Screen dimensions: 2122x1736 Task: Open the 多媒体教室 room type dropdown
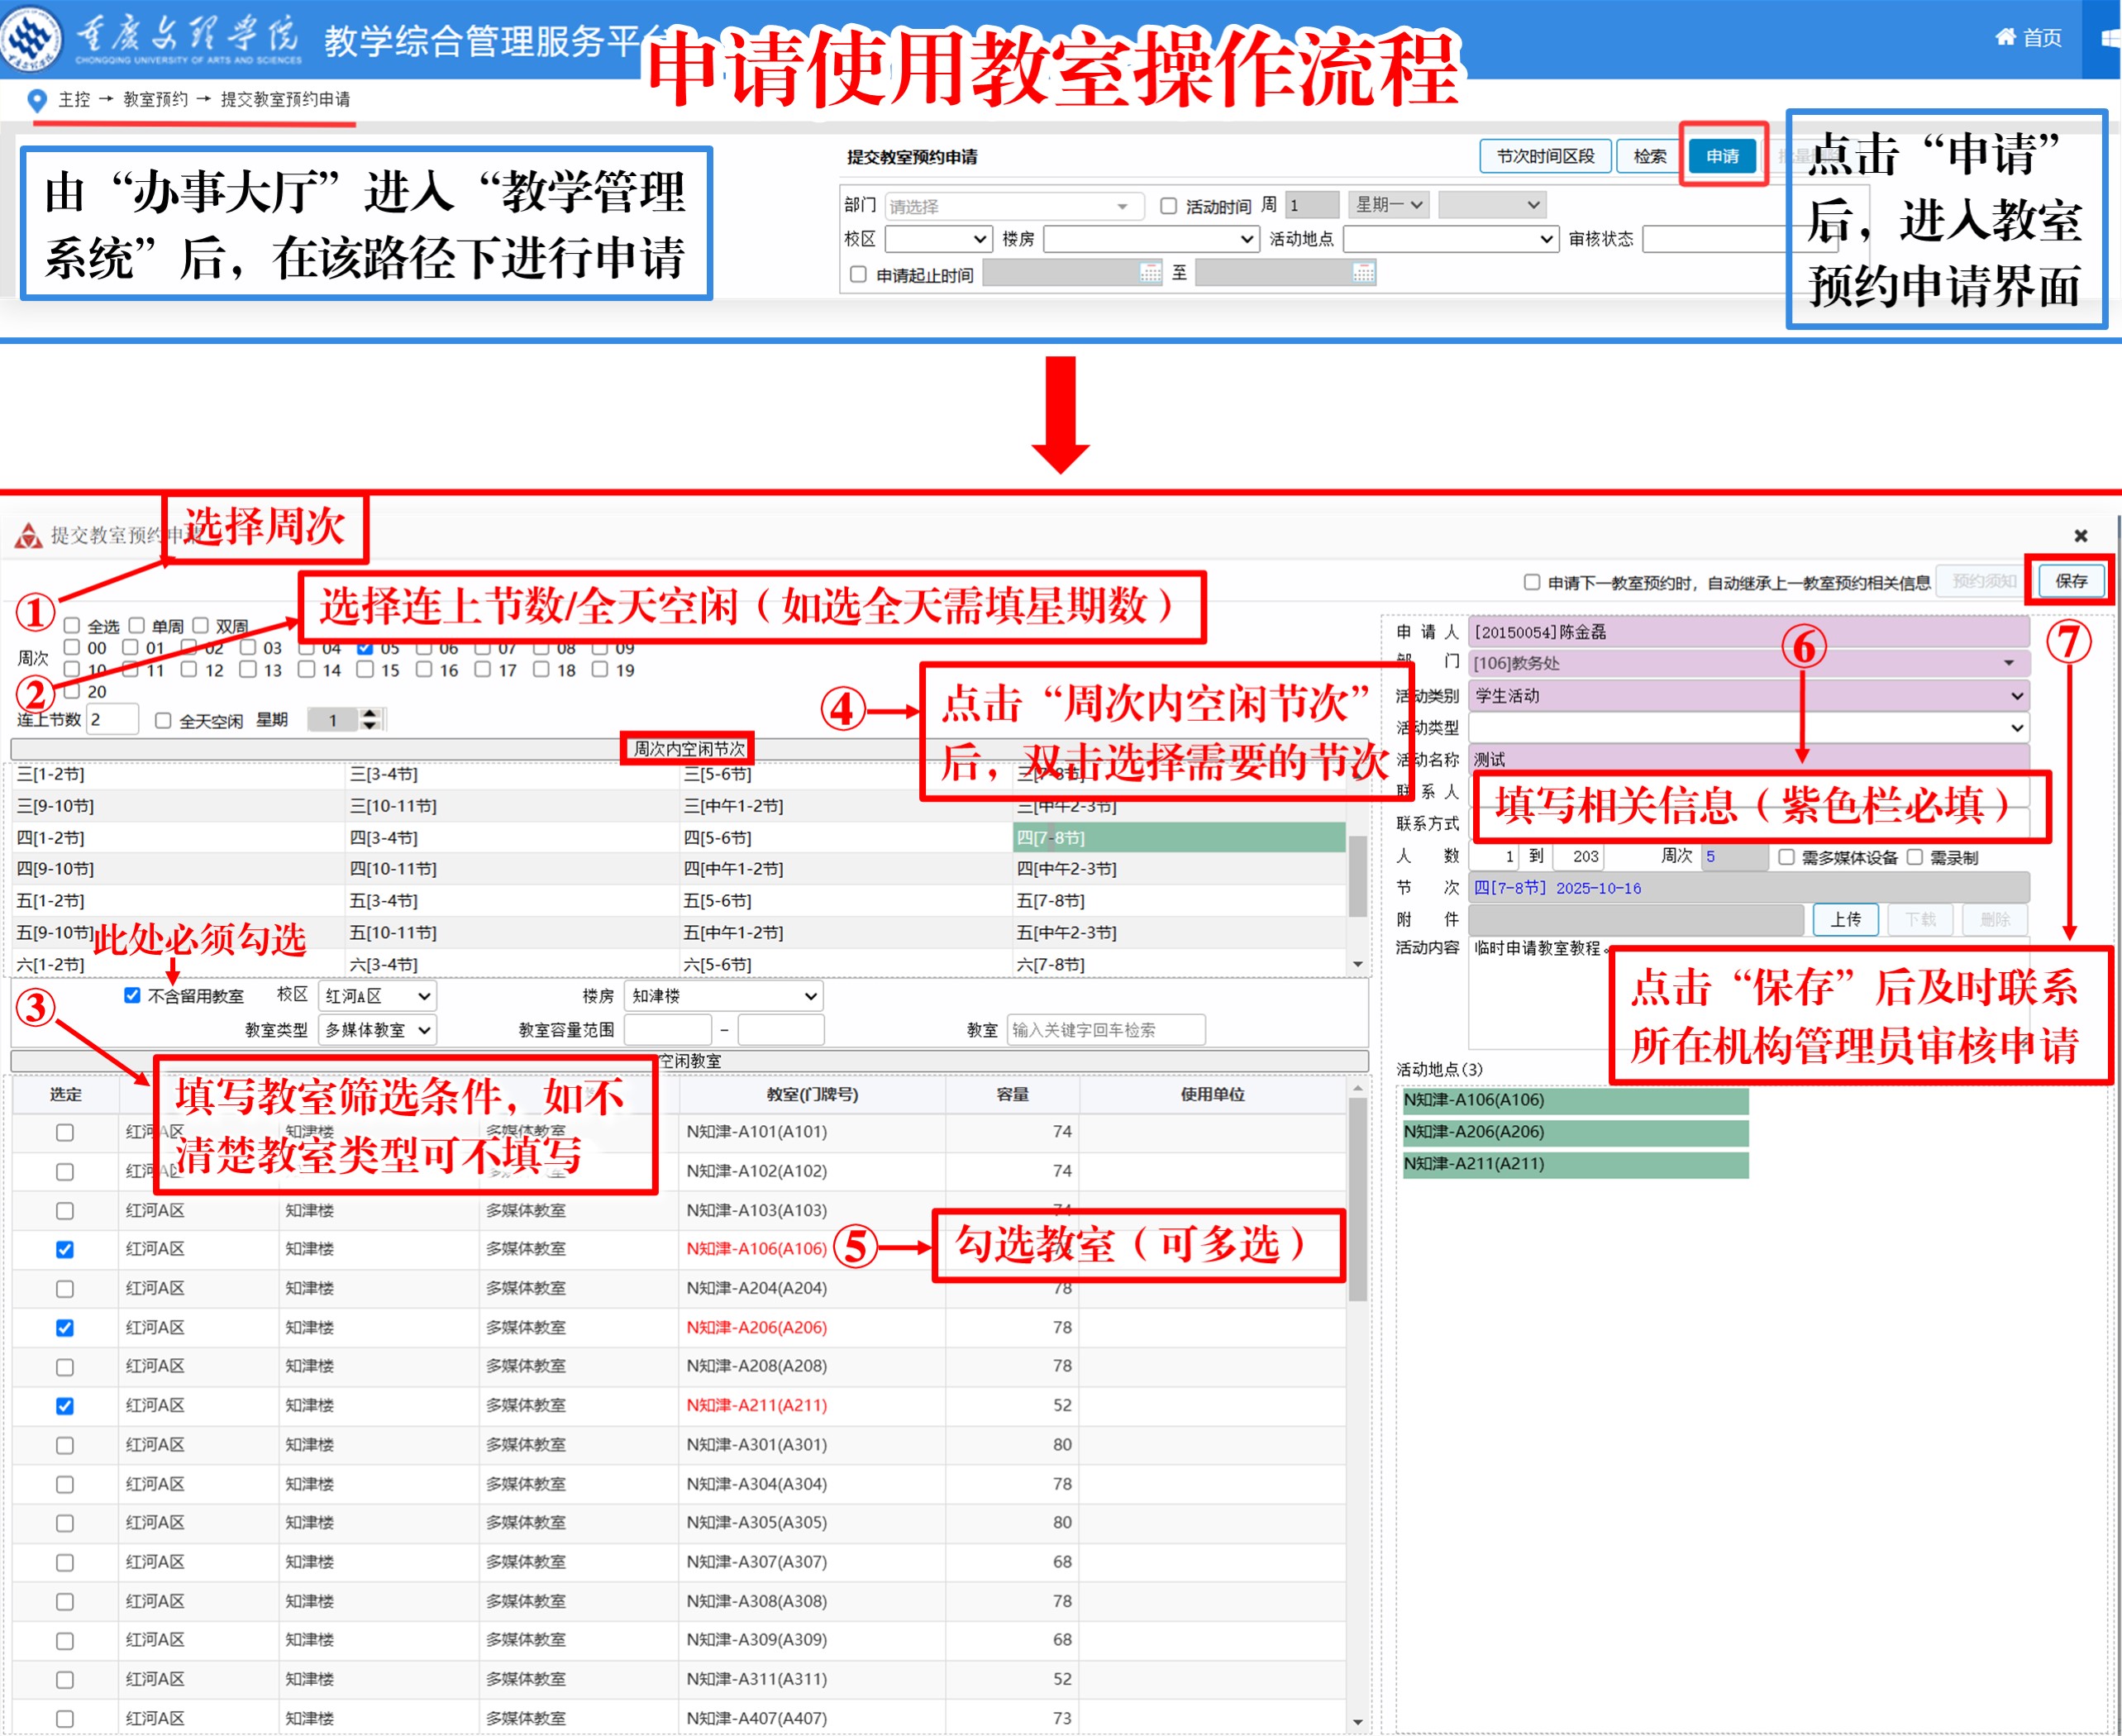pos(377,1029)
